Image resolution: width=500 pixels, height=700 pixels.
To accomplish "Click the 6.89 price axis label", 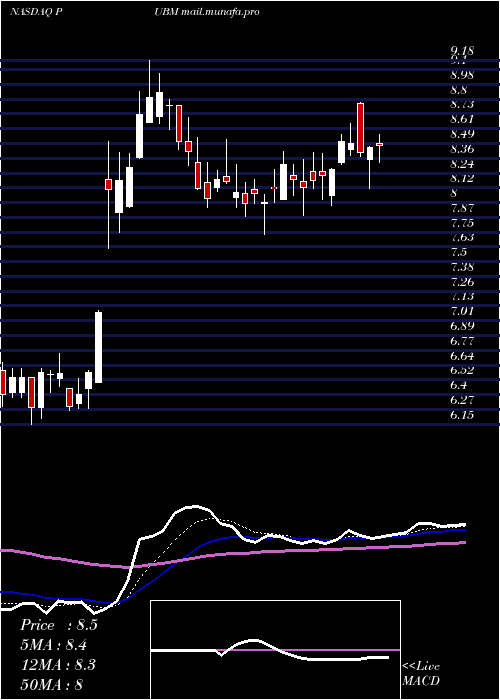I will pos(462,326).
